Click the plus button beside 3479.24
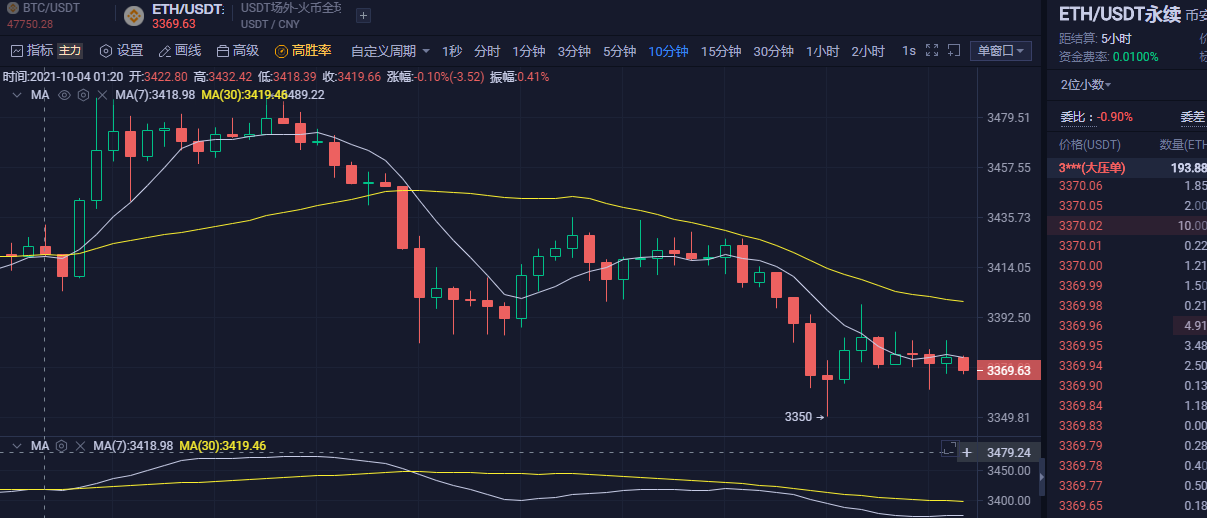The image size is (1207, 518). pyautogui.click(x=966, y=452)
